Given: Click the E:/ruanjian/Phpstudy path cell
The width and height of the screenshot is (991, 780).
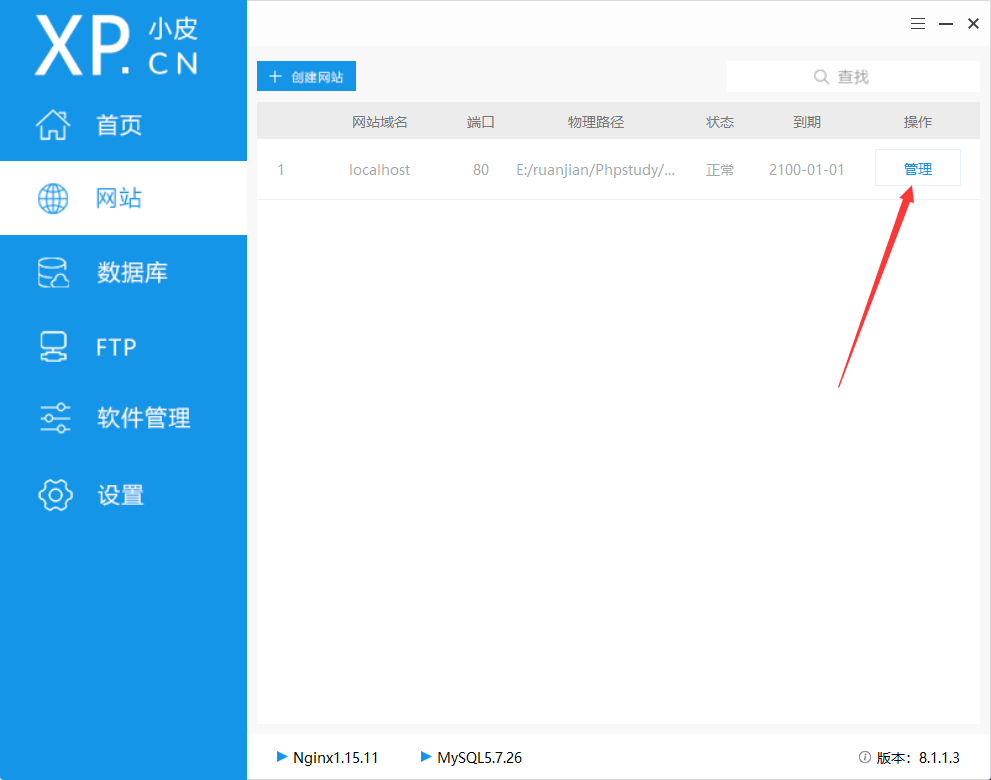Looking at the screenshot, I should tap(595, 169).
